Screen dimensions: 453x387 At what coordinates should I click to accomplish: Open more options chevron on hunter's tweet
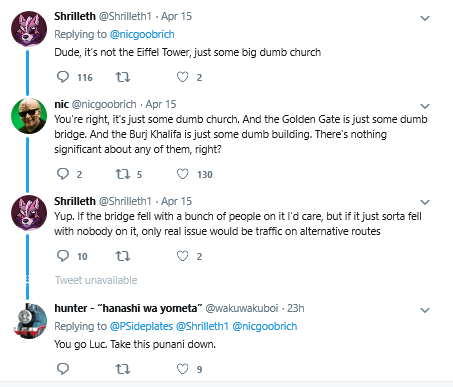tap(425, 310)
